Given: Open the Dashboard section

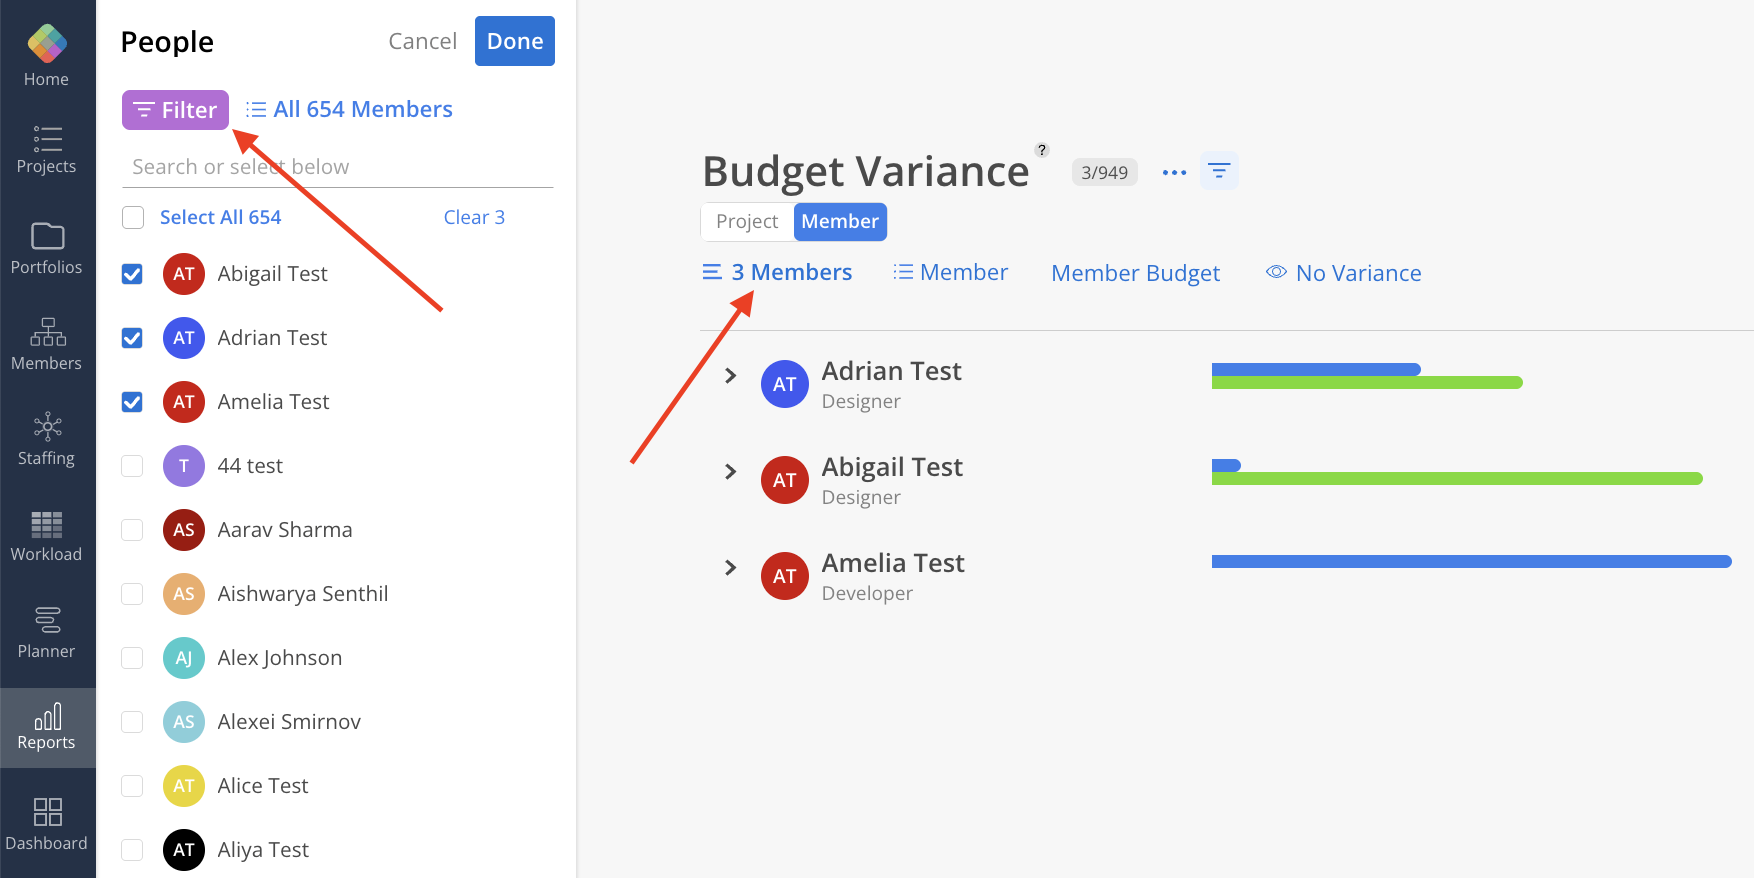Looking at the screenshot, I should click(x=47, y=825).
